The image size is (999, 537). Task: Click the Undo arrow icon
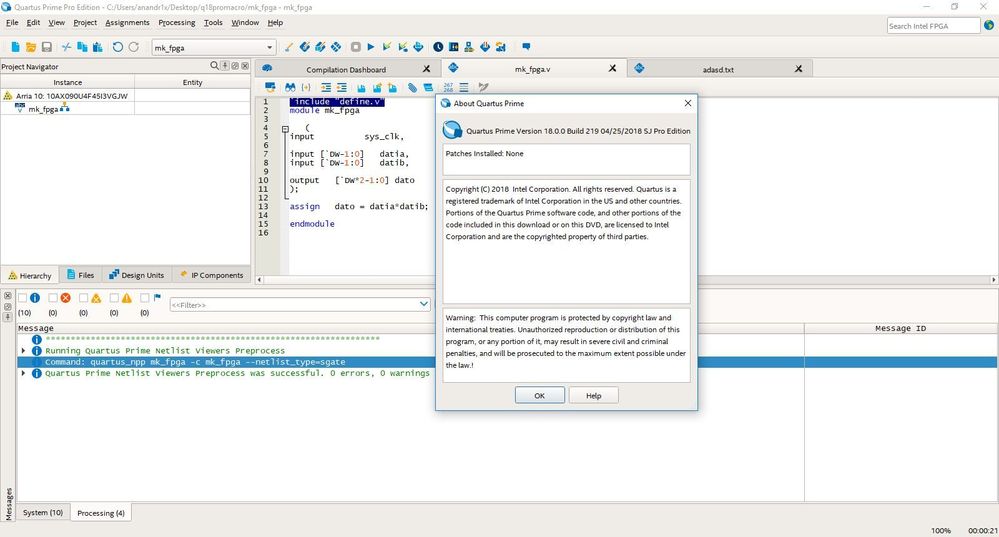pyautogui.click(x=118, y=47)
